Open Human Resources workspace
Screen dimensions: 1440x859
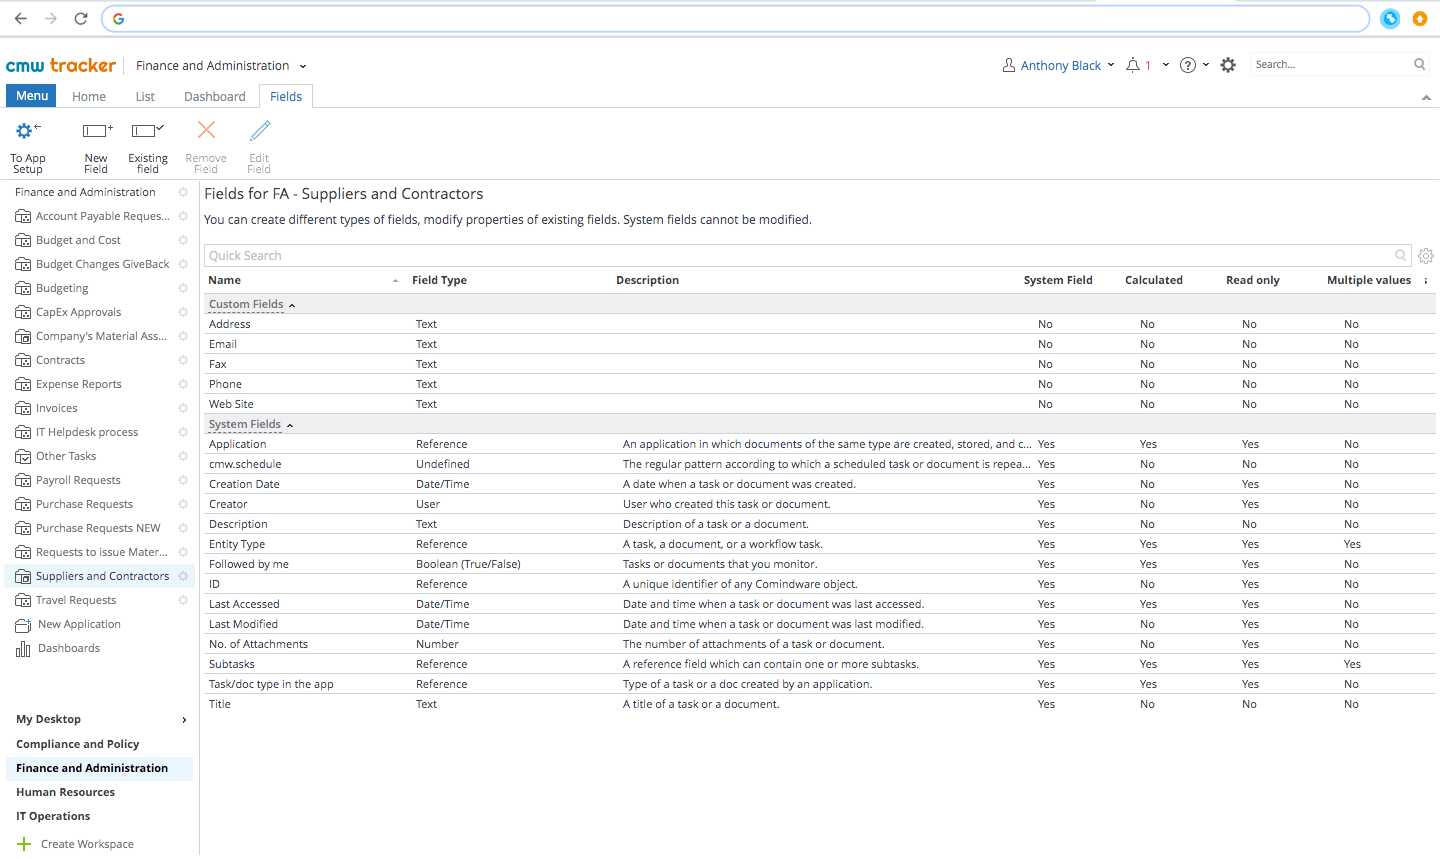pos(66,792)
